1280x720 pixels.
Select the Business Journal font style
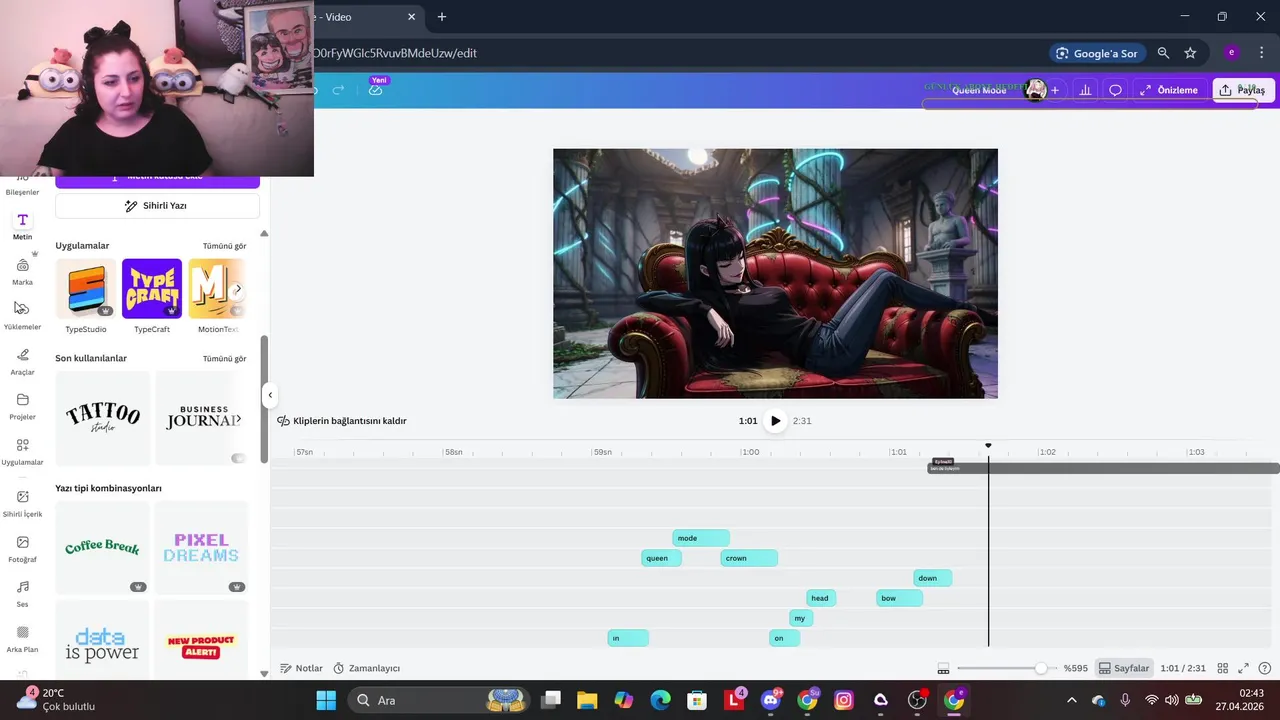click(202, 418)
